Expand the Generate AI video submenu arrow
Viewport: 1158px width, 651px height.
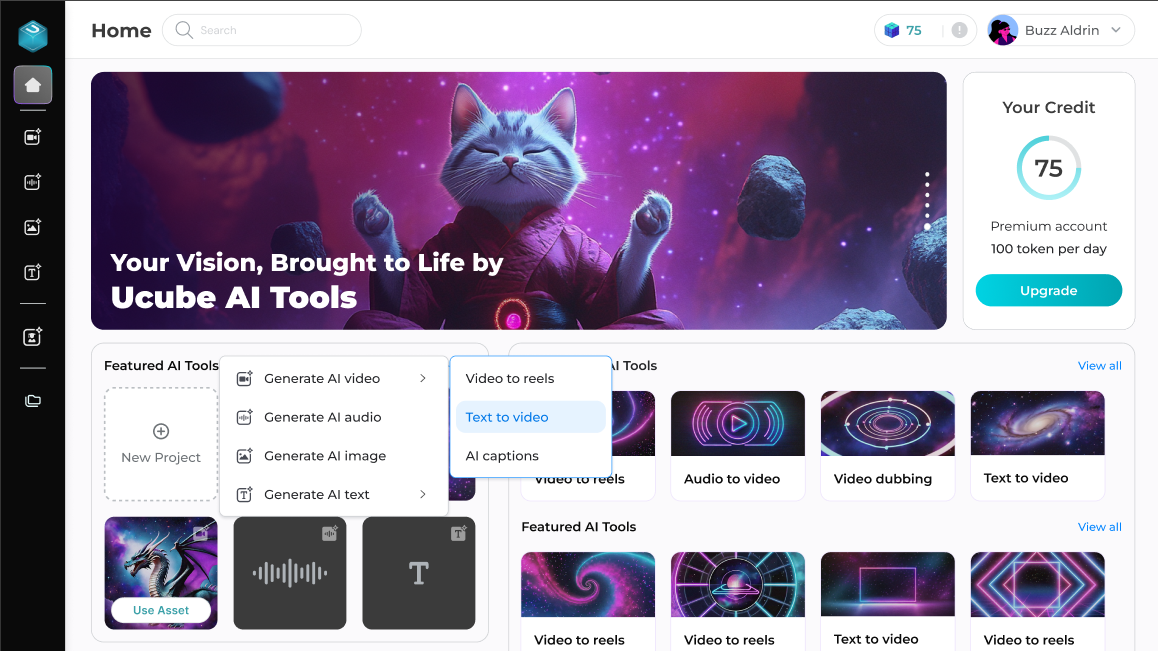coord(423,378)
